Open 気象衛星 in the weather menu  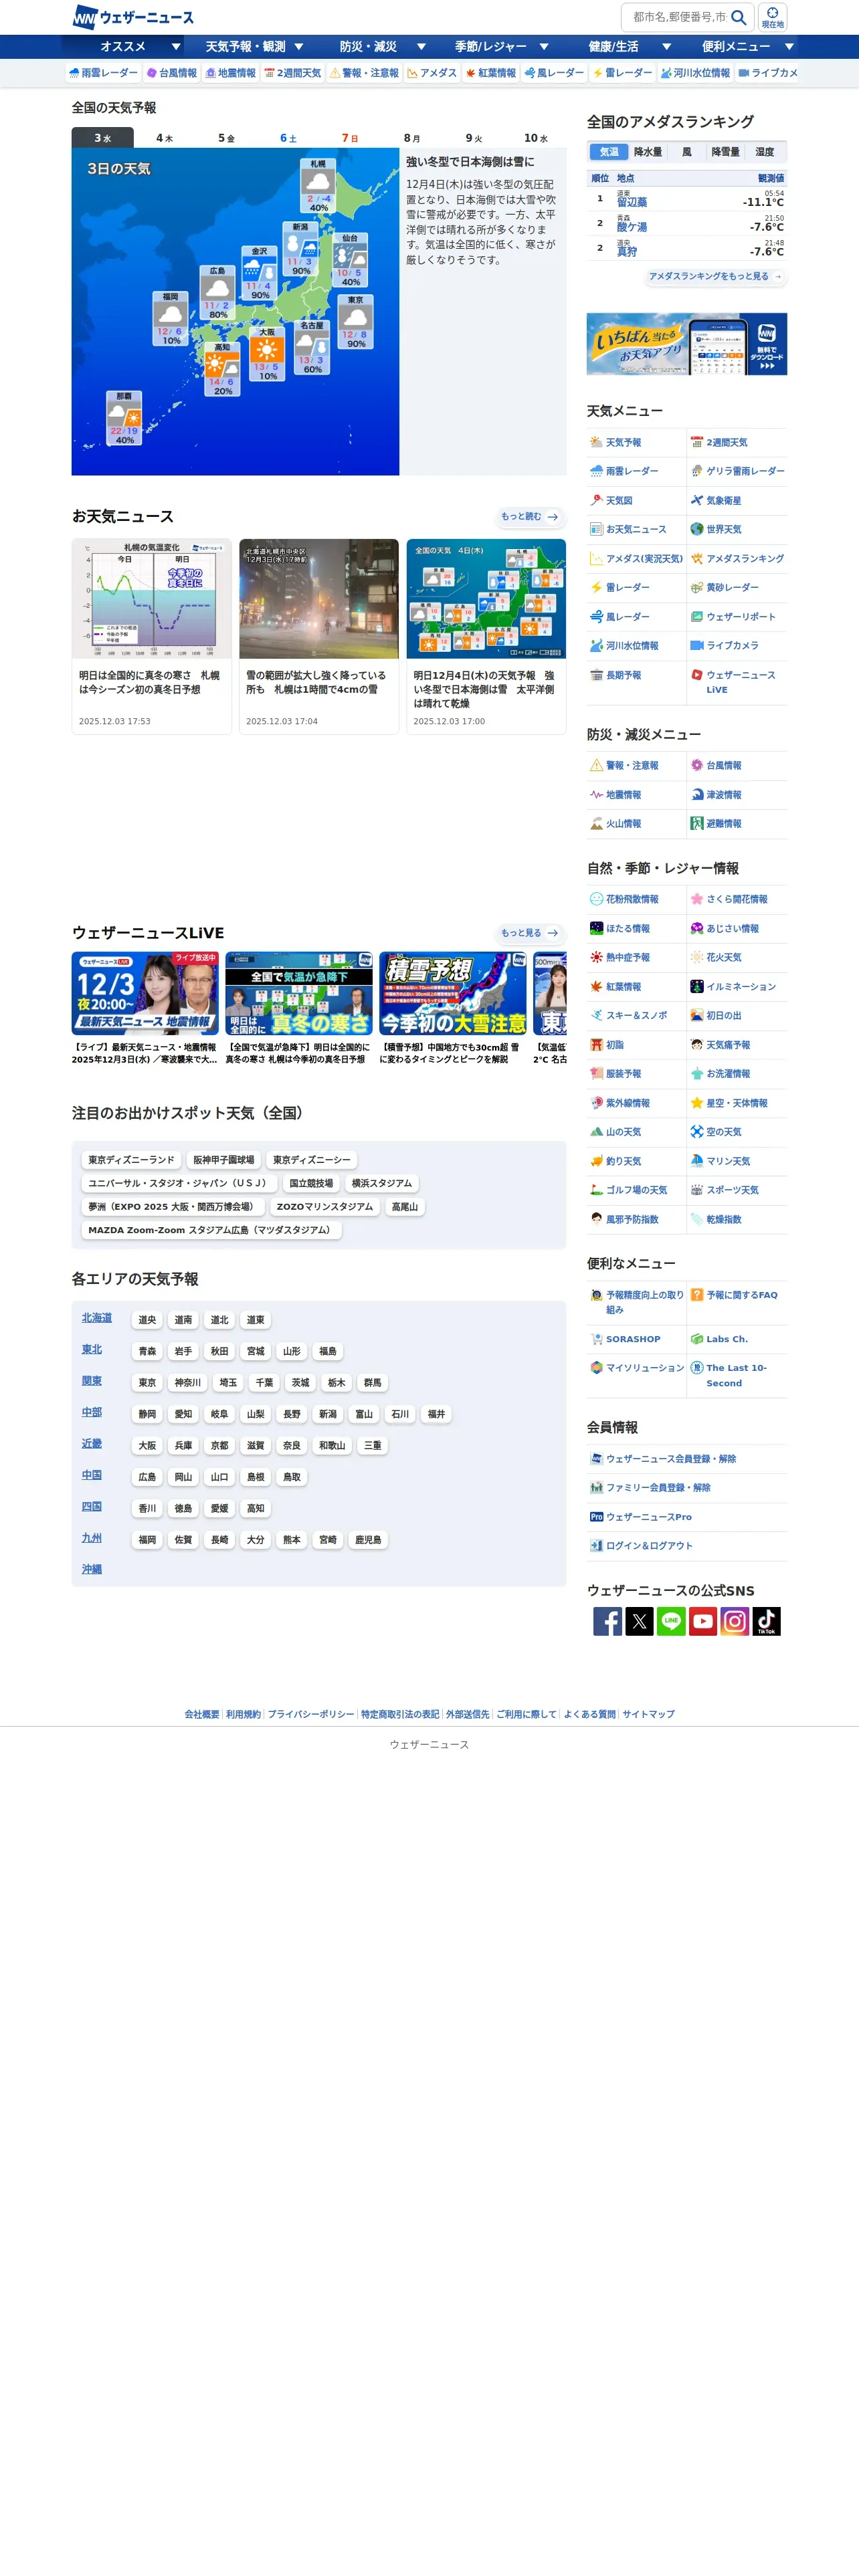point(737,500)
